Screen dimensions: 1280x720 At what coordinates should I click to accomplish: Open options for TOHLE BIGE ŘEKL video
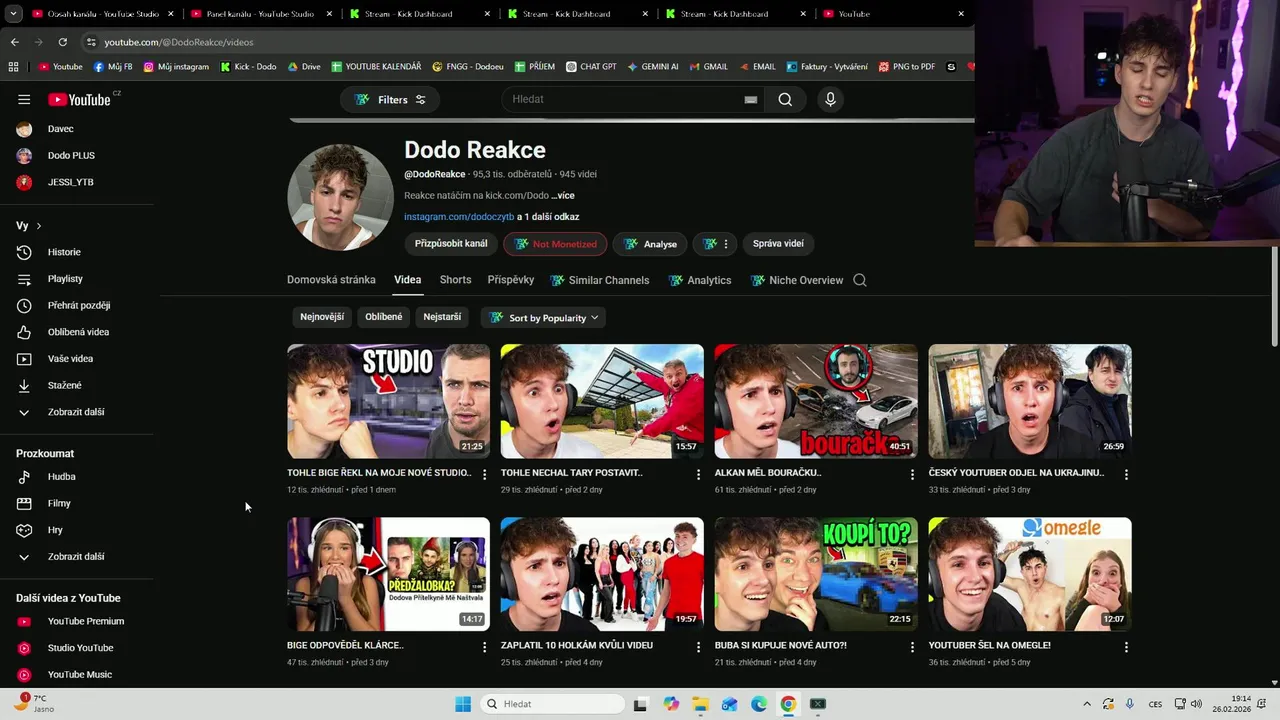[485, 474]
